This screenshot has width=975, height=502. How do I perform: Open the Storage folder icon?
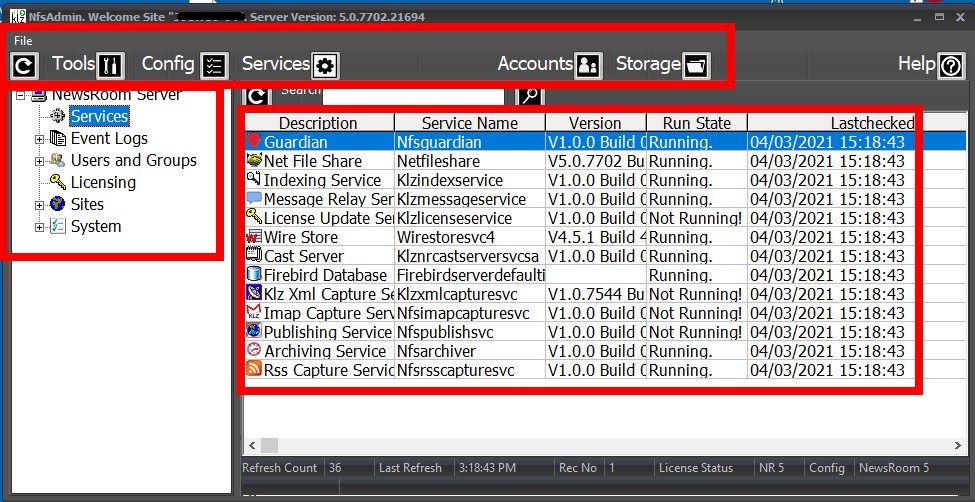(696, 65)
